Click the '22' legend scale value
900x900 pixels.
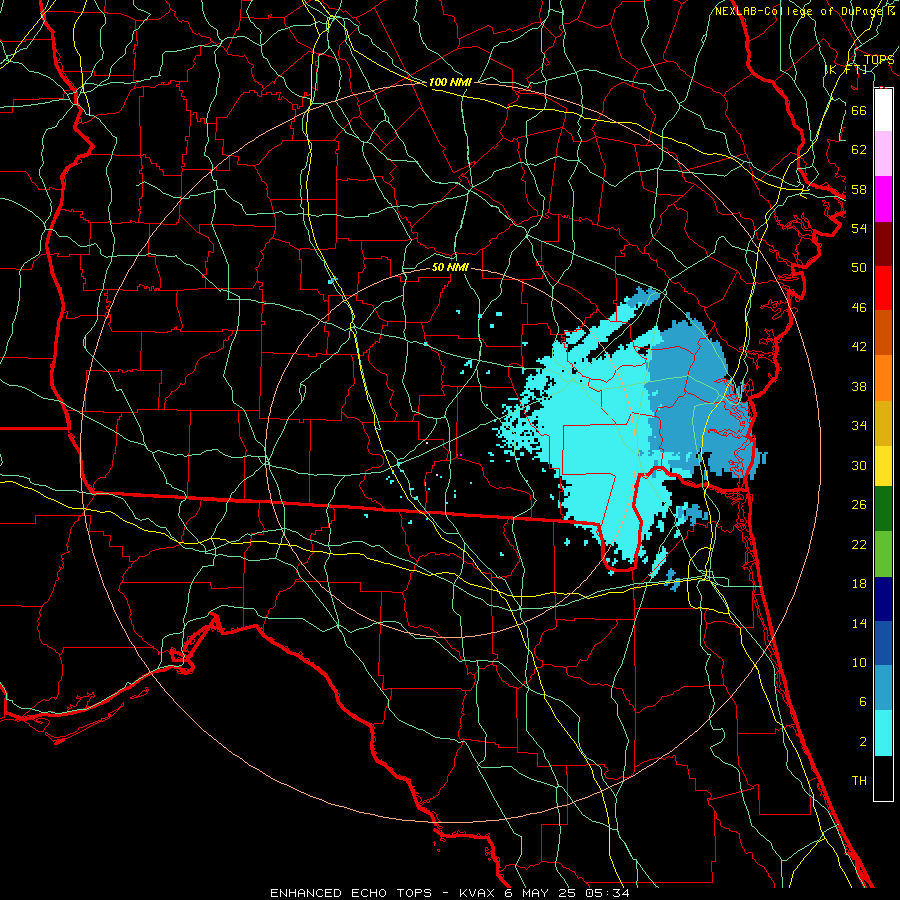tap(859, 544)
